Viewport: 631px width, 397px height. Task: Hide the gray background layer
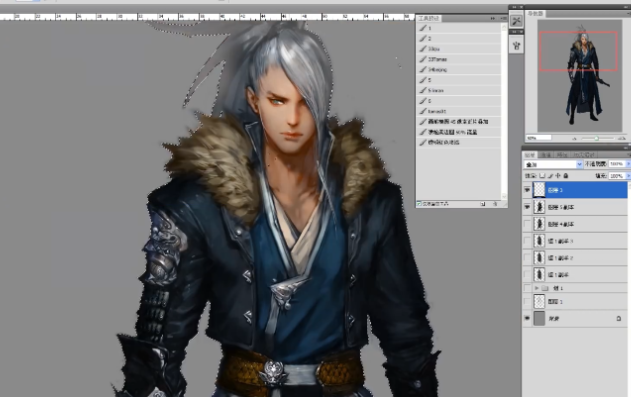(x=527, y=318)
